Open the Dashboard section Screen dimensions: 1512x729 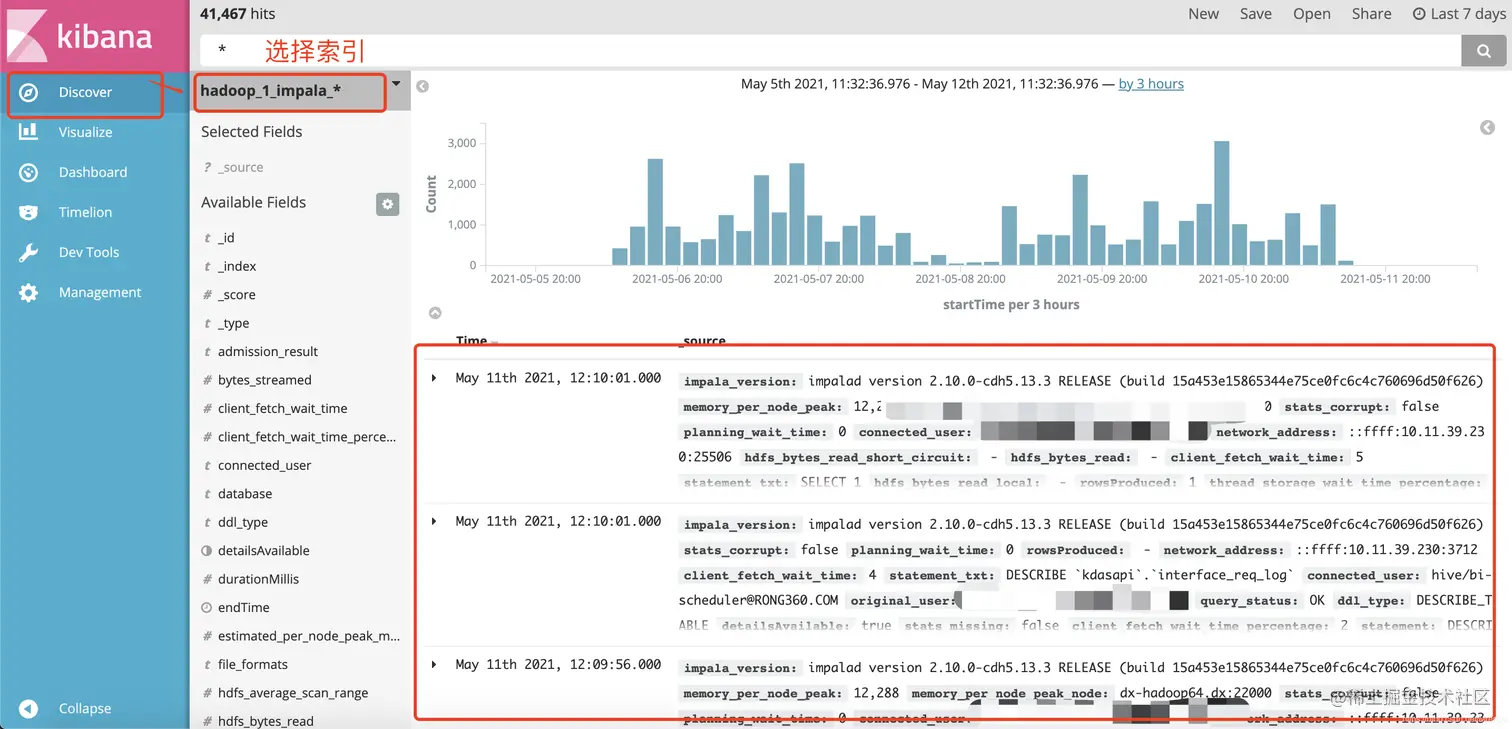coord(92,172)
